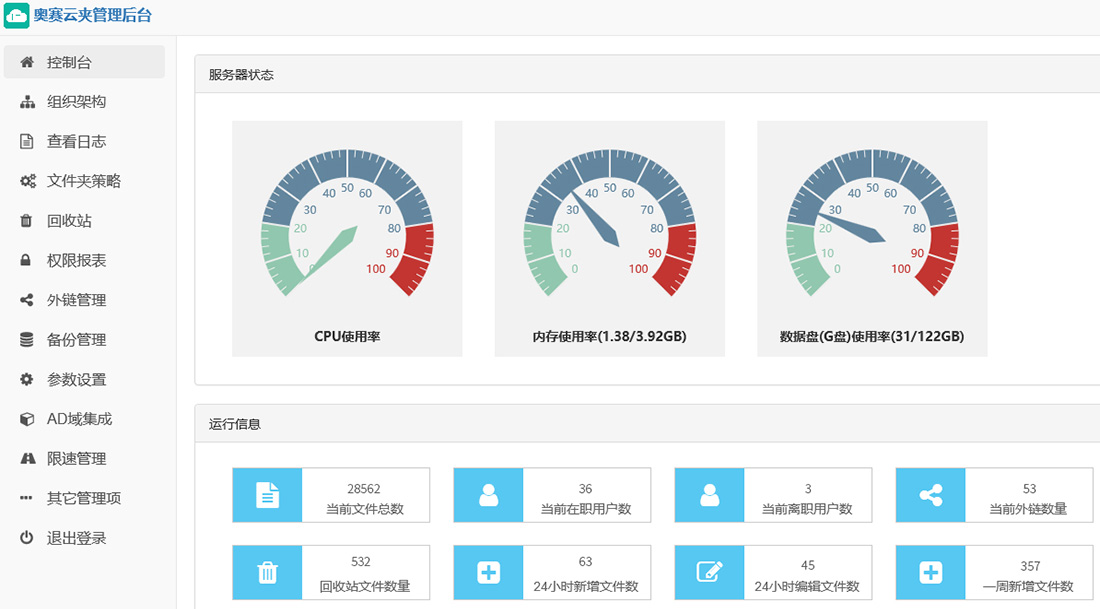Click the edit icon for 24小时编辑文件数
1100x609 pixels.
pyautogui.click(x=709, y=572)
